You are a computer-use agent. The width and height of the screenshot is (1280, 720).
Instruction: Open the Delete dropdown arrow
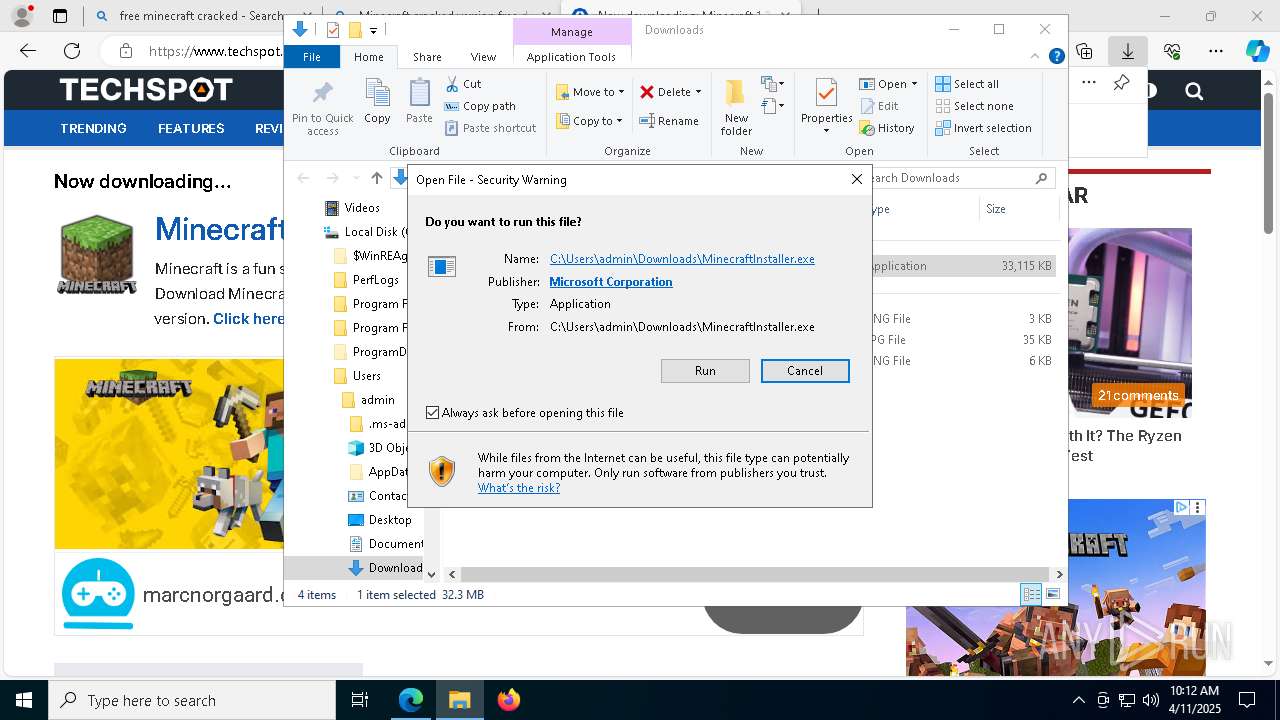(x=698, y=92)
